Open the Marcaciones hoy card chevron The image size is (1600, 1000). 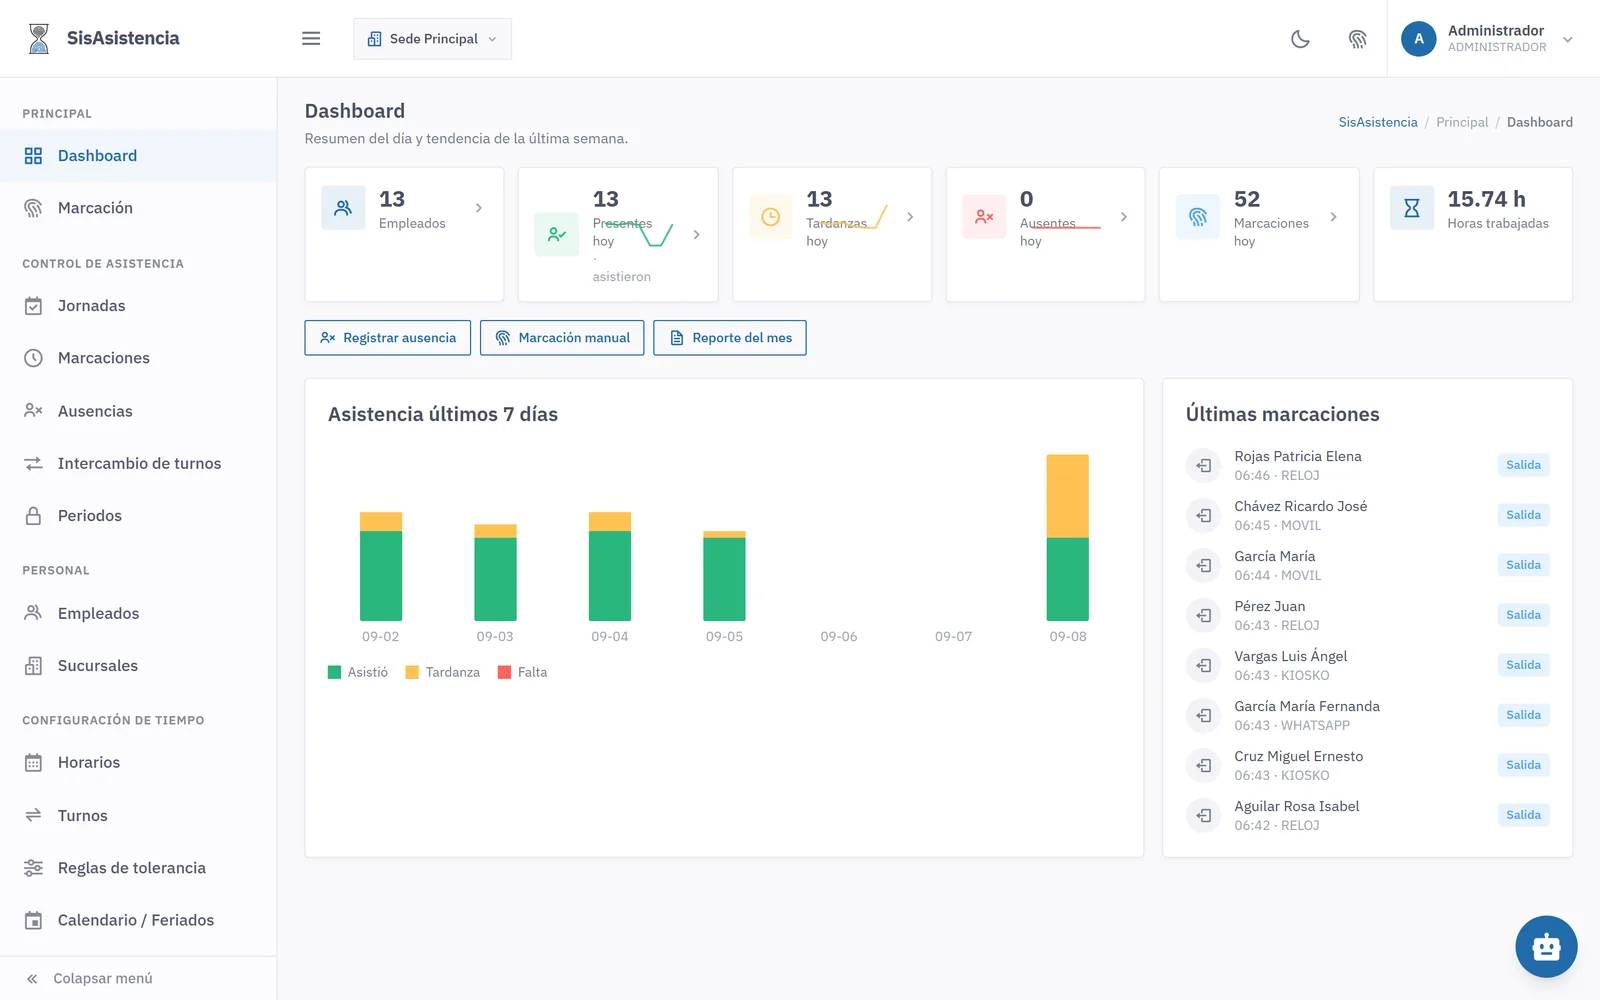click(x=1334, y=217)
